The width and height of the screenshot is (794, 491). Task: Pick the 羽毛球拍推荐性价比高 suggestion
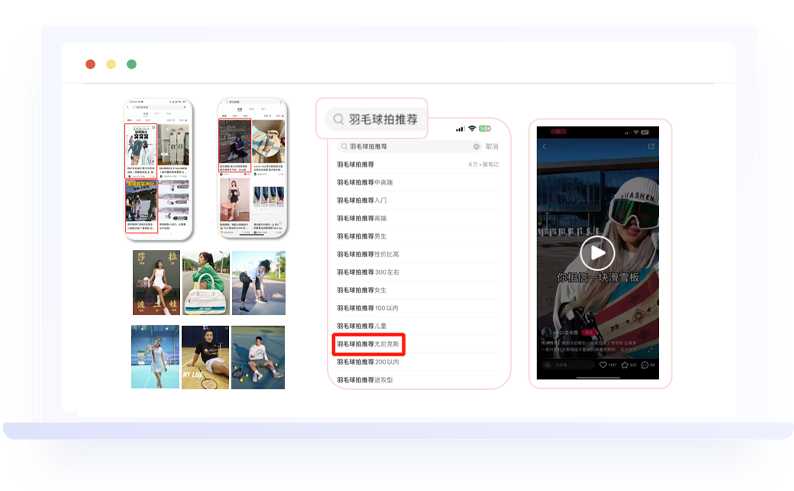coord(367,254)
